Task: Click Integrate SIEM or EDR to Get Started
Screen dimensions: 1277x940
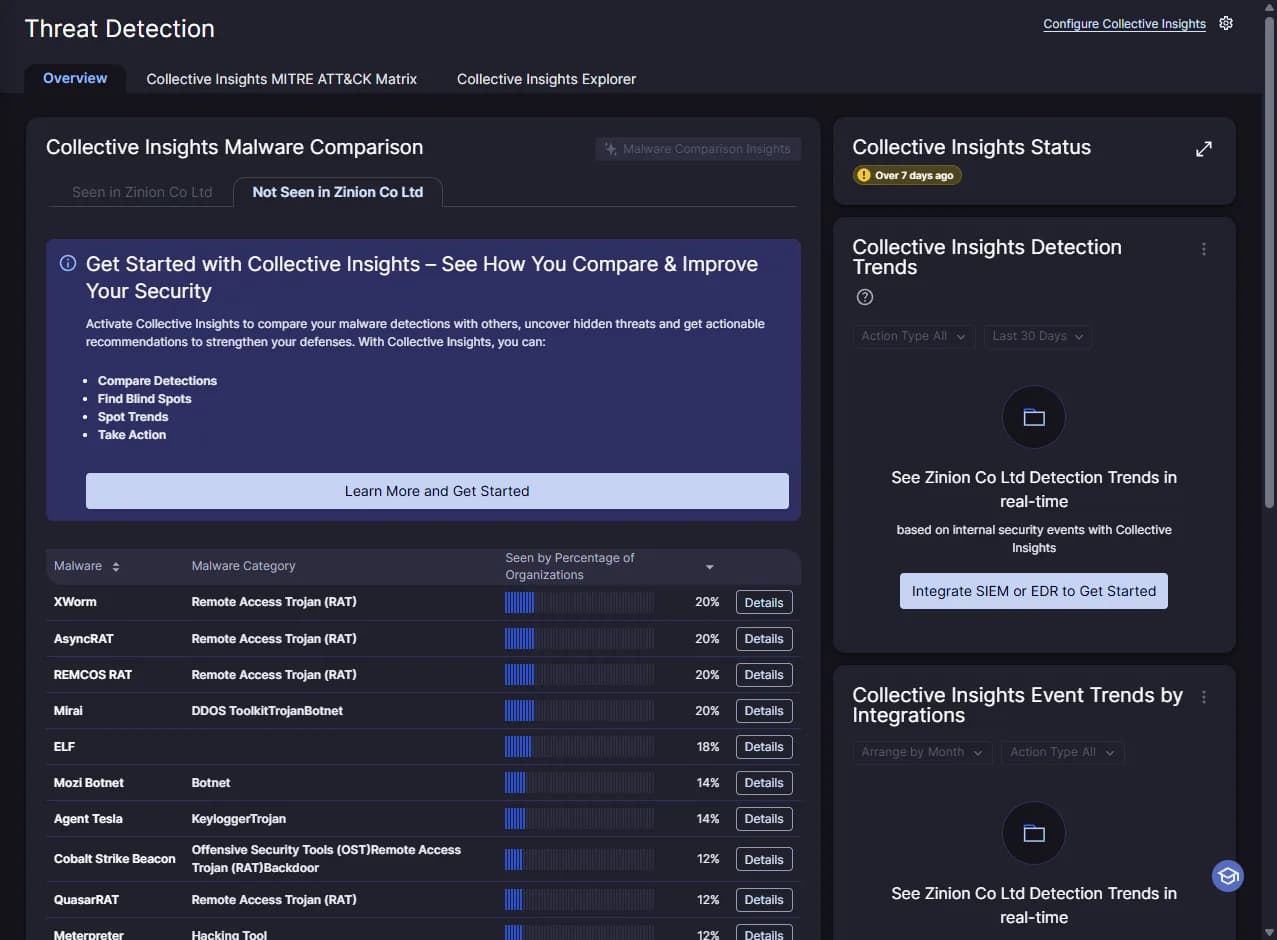Action: click(x=1034, y=591)
